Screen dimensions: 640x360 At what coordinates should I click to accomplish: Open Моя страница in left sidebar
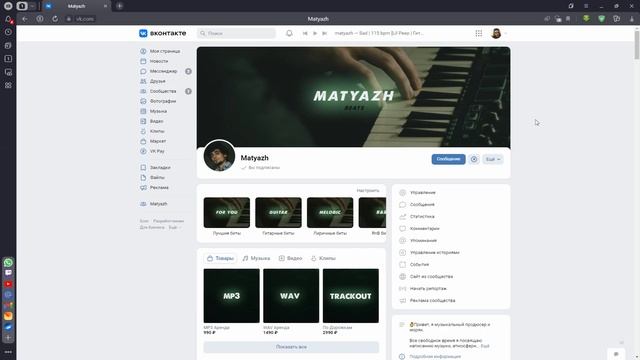pos(160,51)
